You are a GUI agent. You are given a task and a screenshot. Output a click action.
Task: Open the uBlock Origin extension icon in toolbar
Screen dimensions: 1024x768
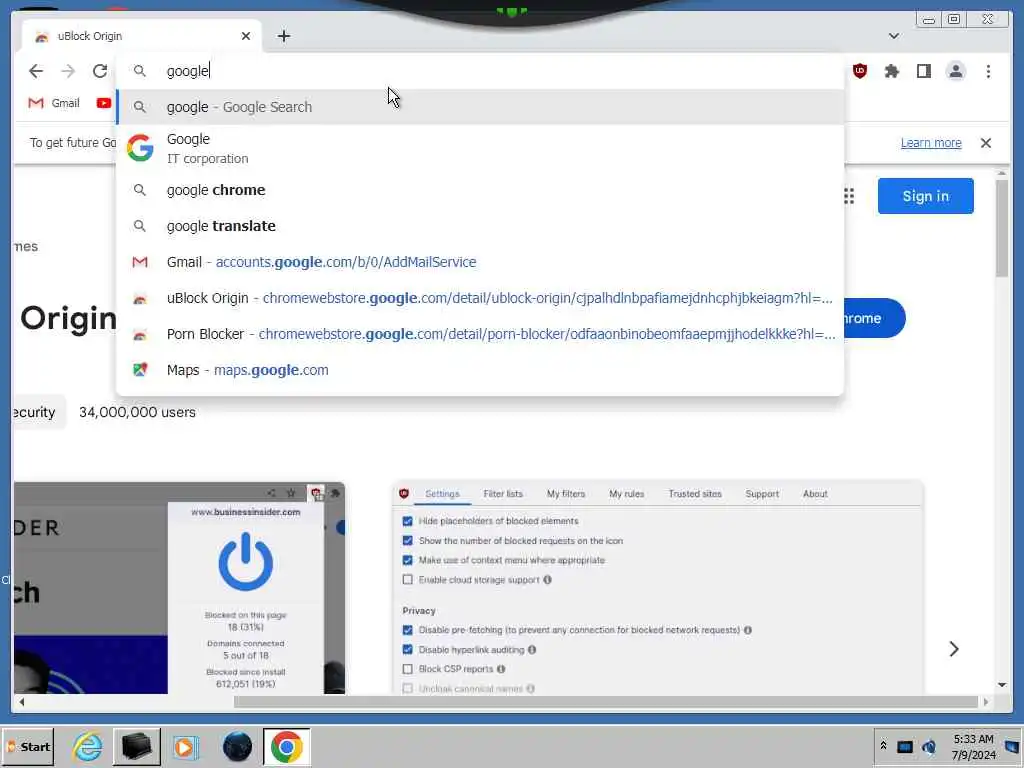click(x=859, y=71)
